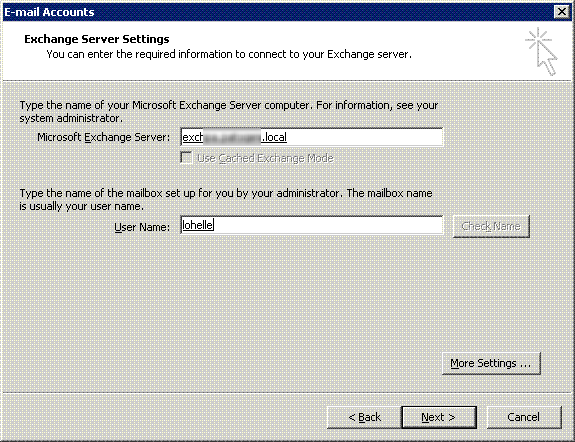
Task: Cancel the E-mail Accounts wizard
Action: point(524,417)
